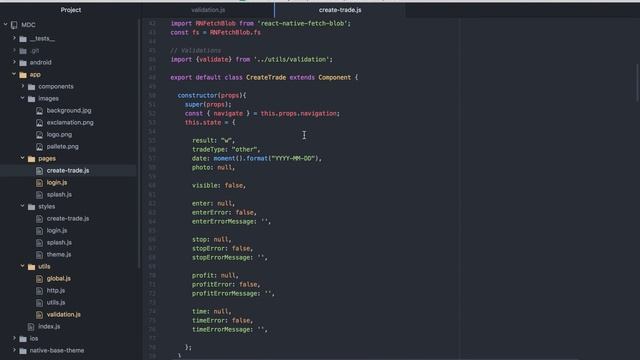This screenshot has height=360, width=640.
Task: Expand the ios folder chevron
Action: [x=14, y=338]
